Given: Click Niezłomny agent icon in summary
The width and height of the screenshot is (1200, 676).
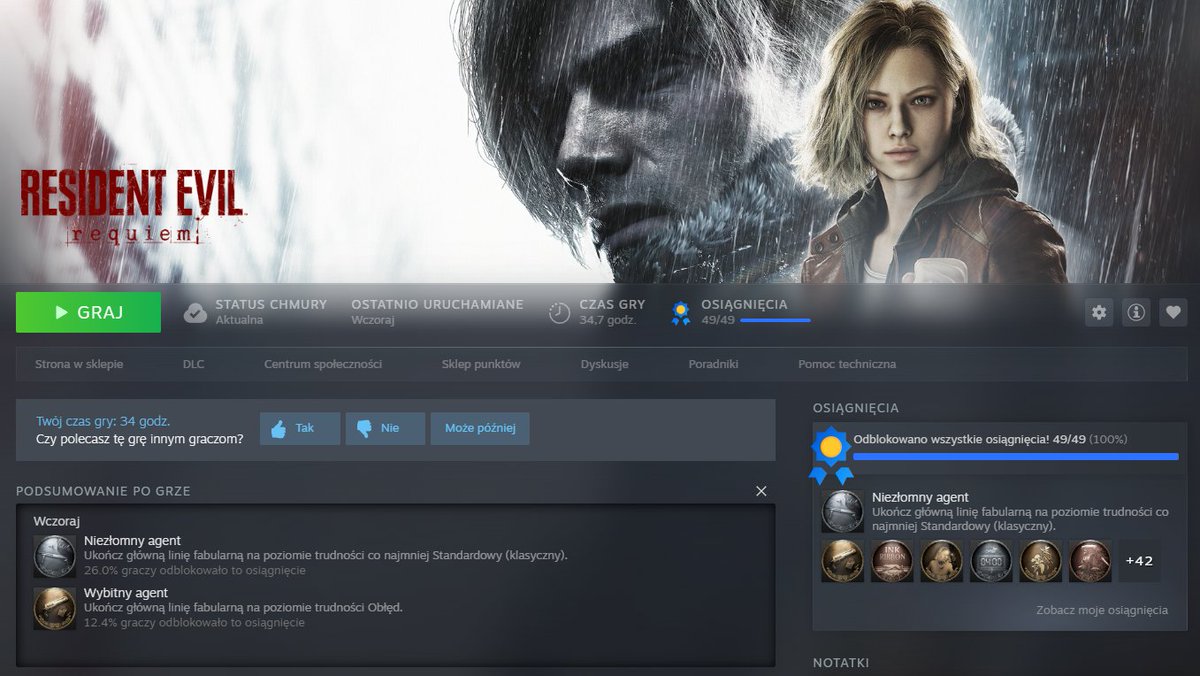Looking at the screenshot, I should click(x=54, y=556).
